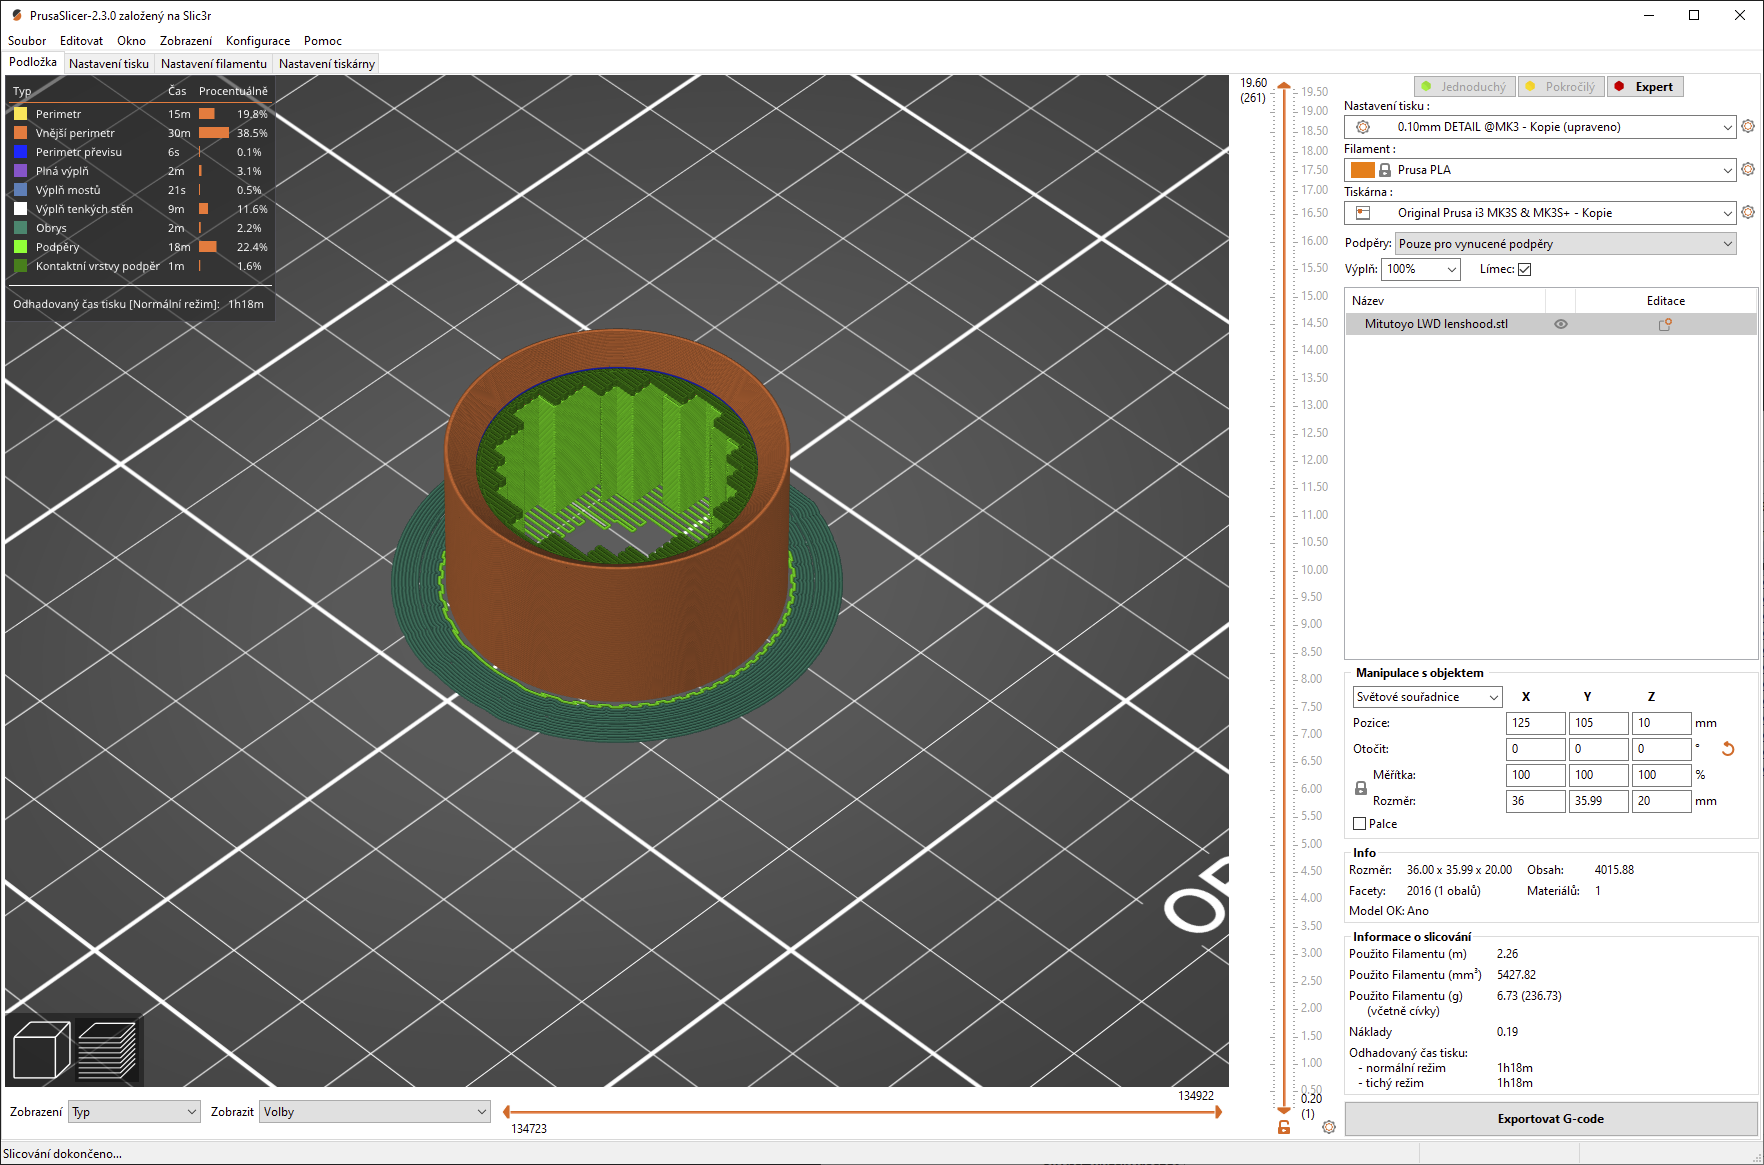Reset rotation with the orange arrow icon
This screenshot has width=1764, height=1165.
[1728, 749]
